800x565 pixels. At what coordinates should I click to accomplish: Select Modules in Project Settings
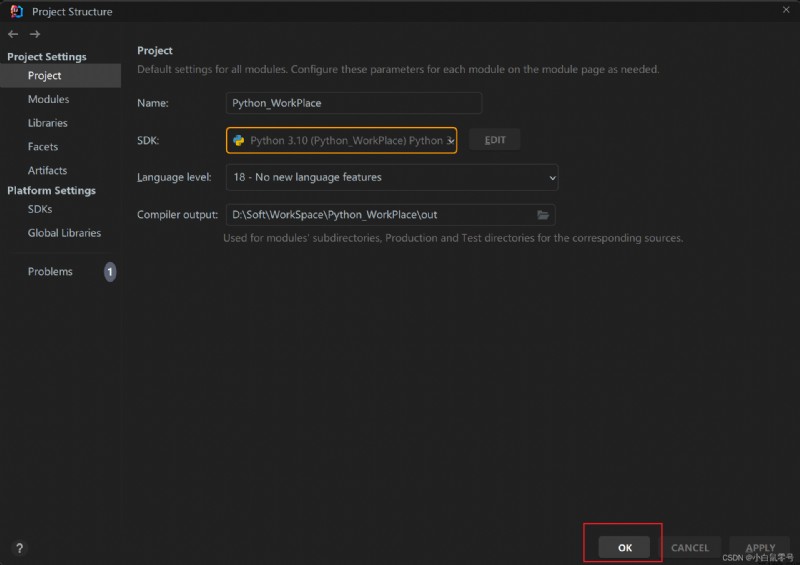48,99
